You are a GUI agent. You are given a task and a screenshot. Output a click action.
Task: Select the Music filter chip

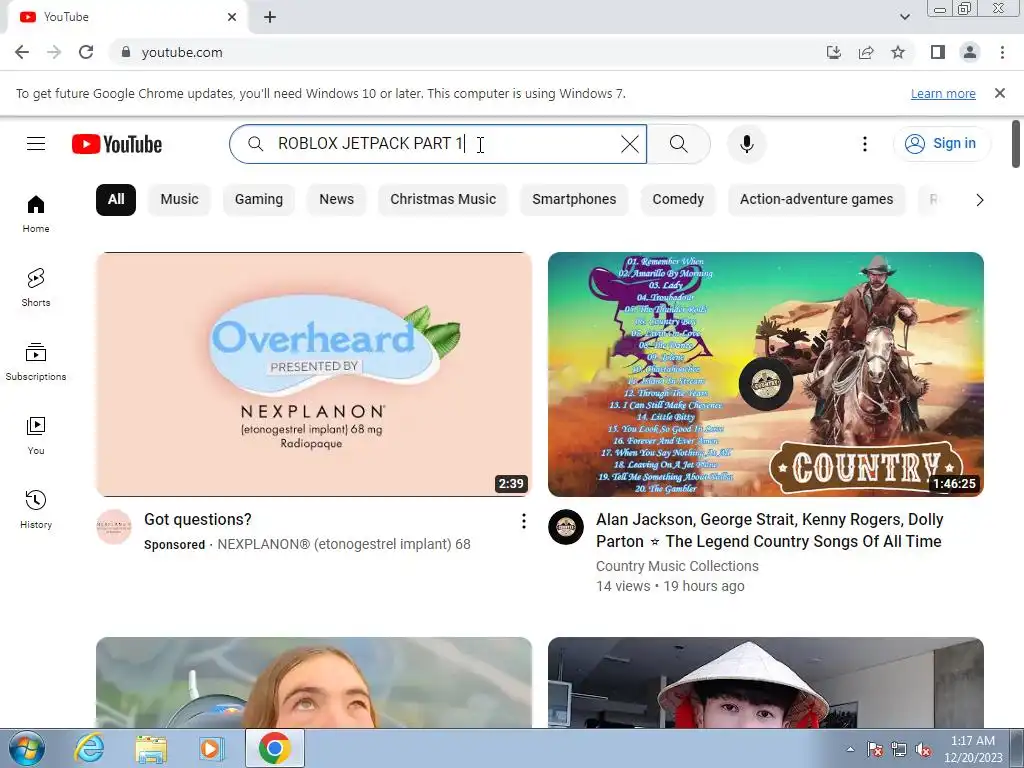coord(180,200)
